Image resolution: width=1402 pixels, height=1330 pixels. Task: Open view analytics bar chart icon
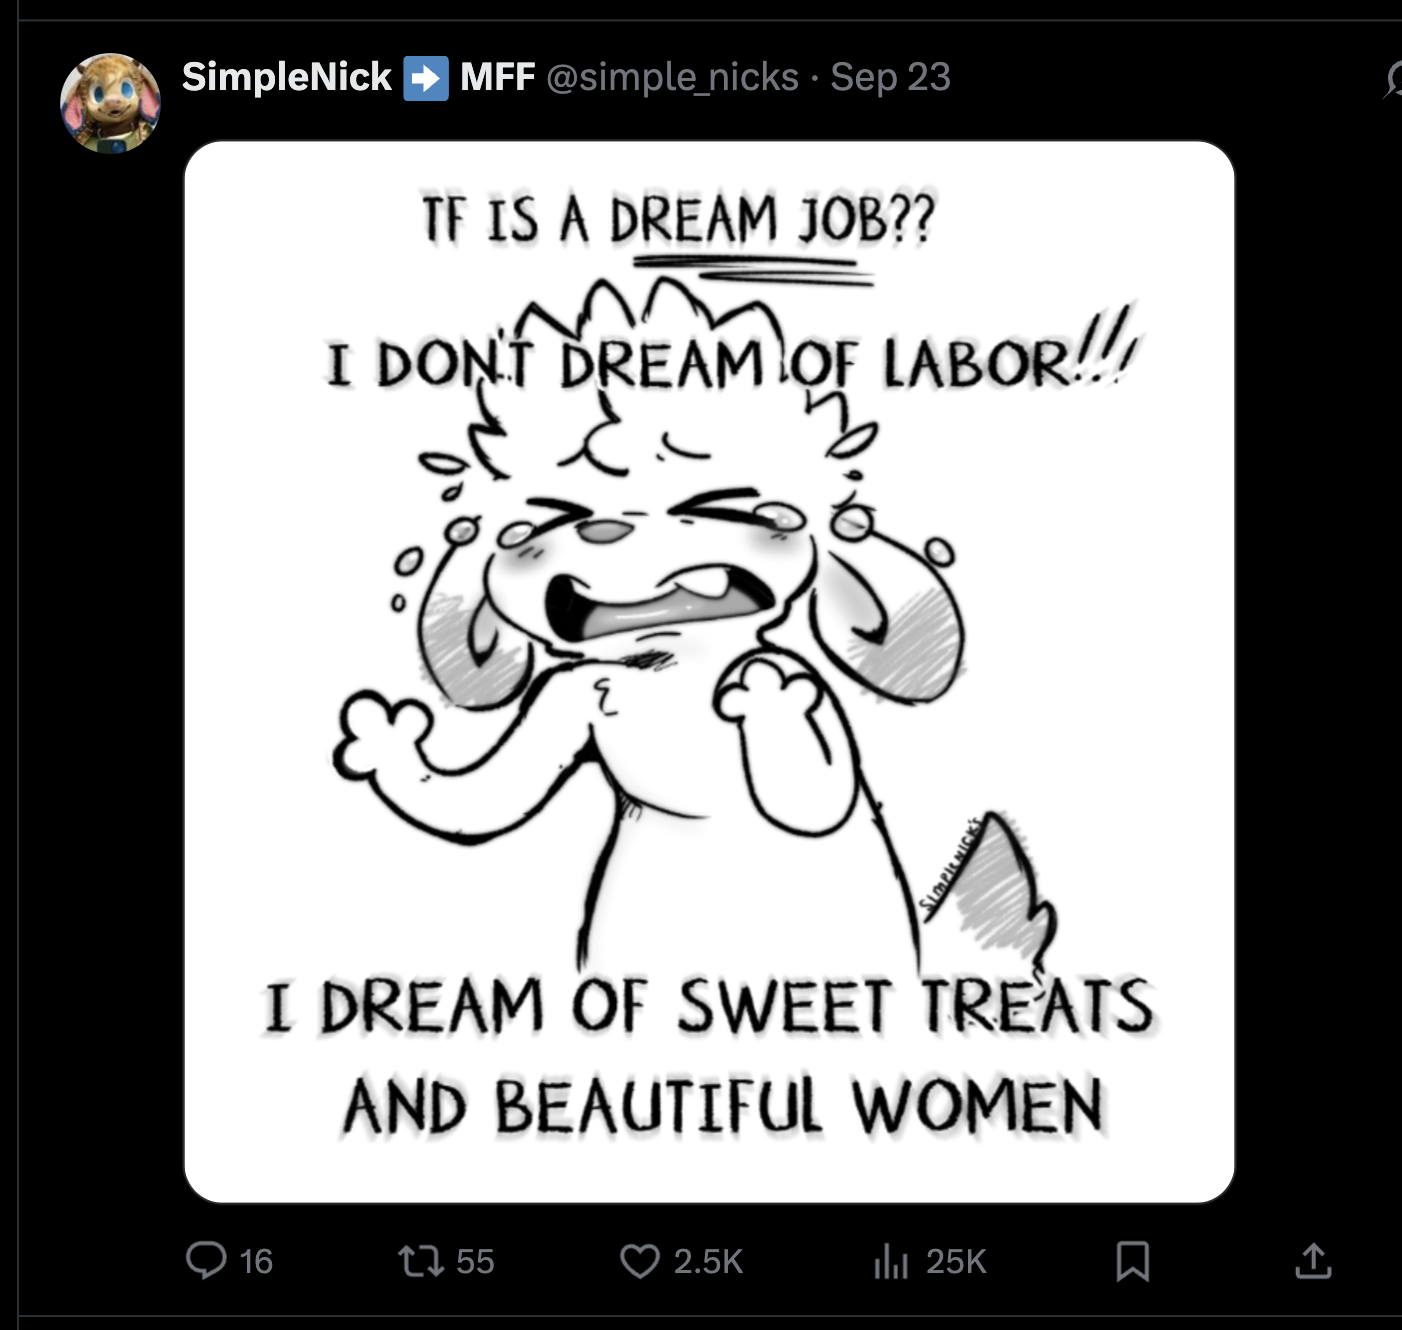[891, 1261]
